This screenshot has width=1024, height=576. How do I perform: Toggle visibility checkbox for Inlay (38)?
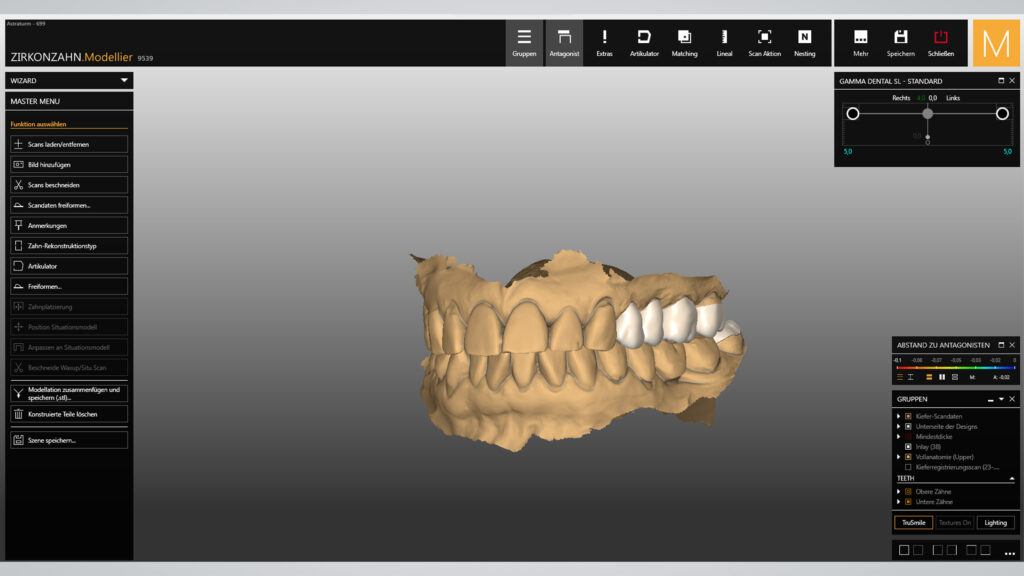click(x=908, y=447)
